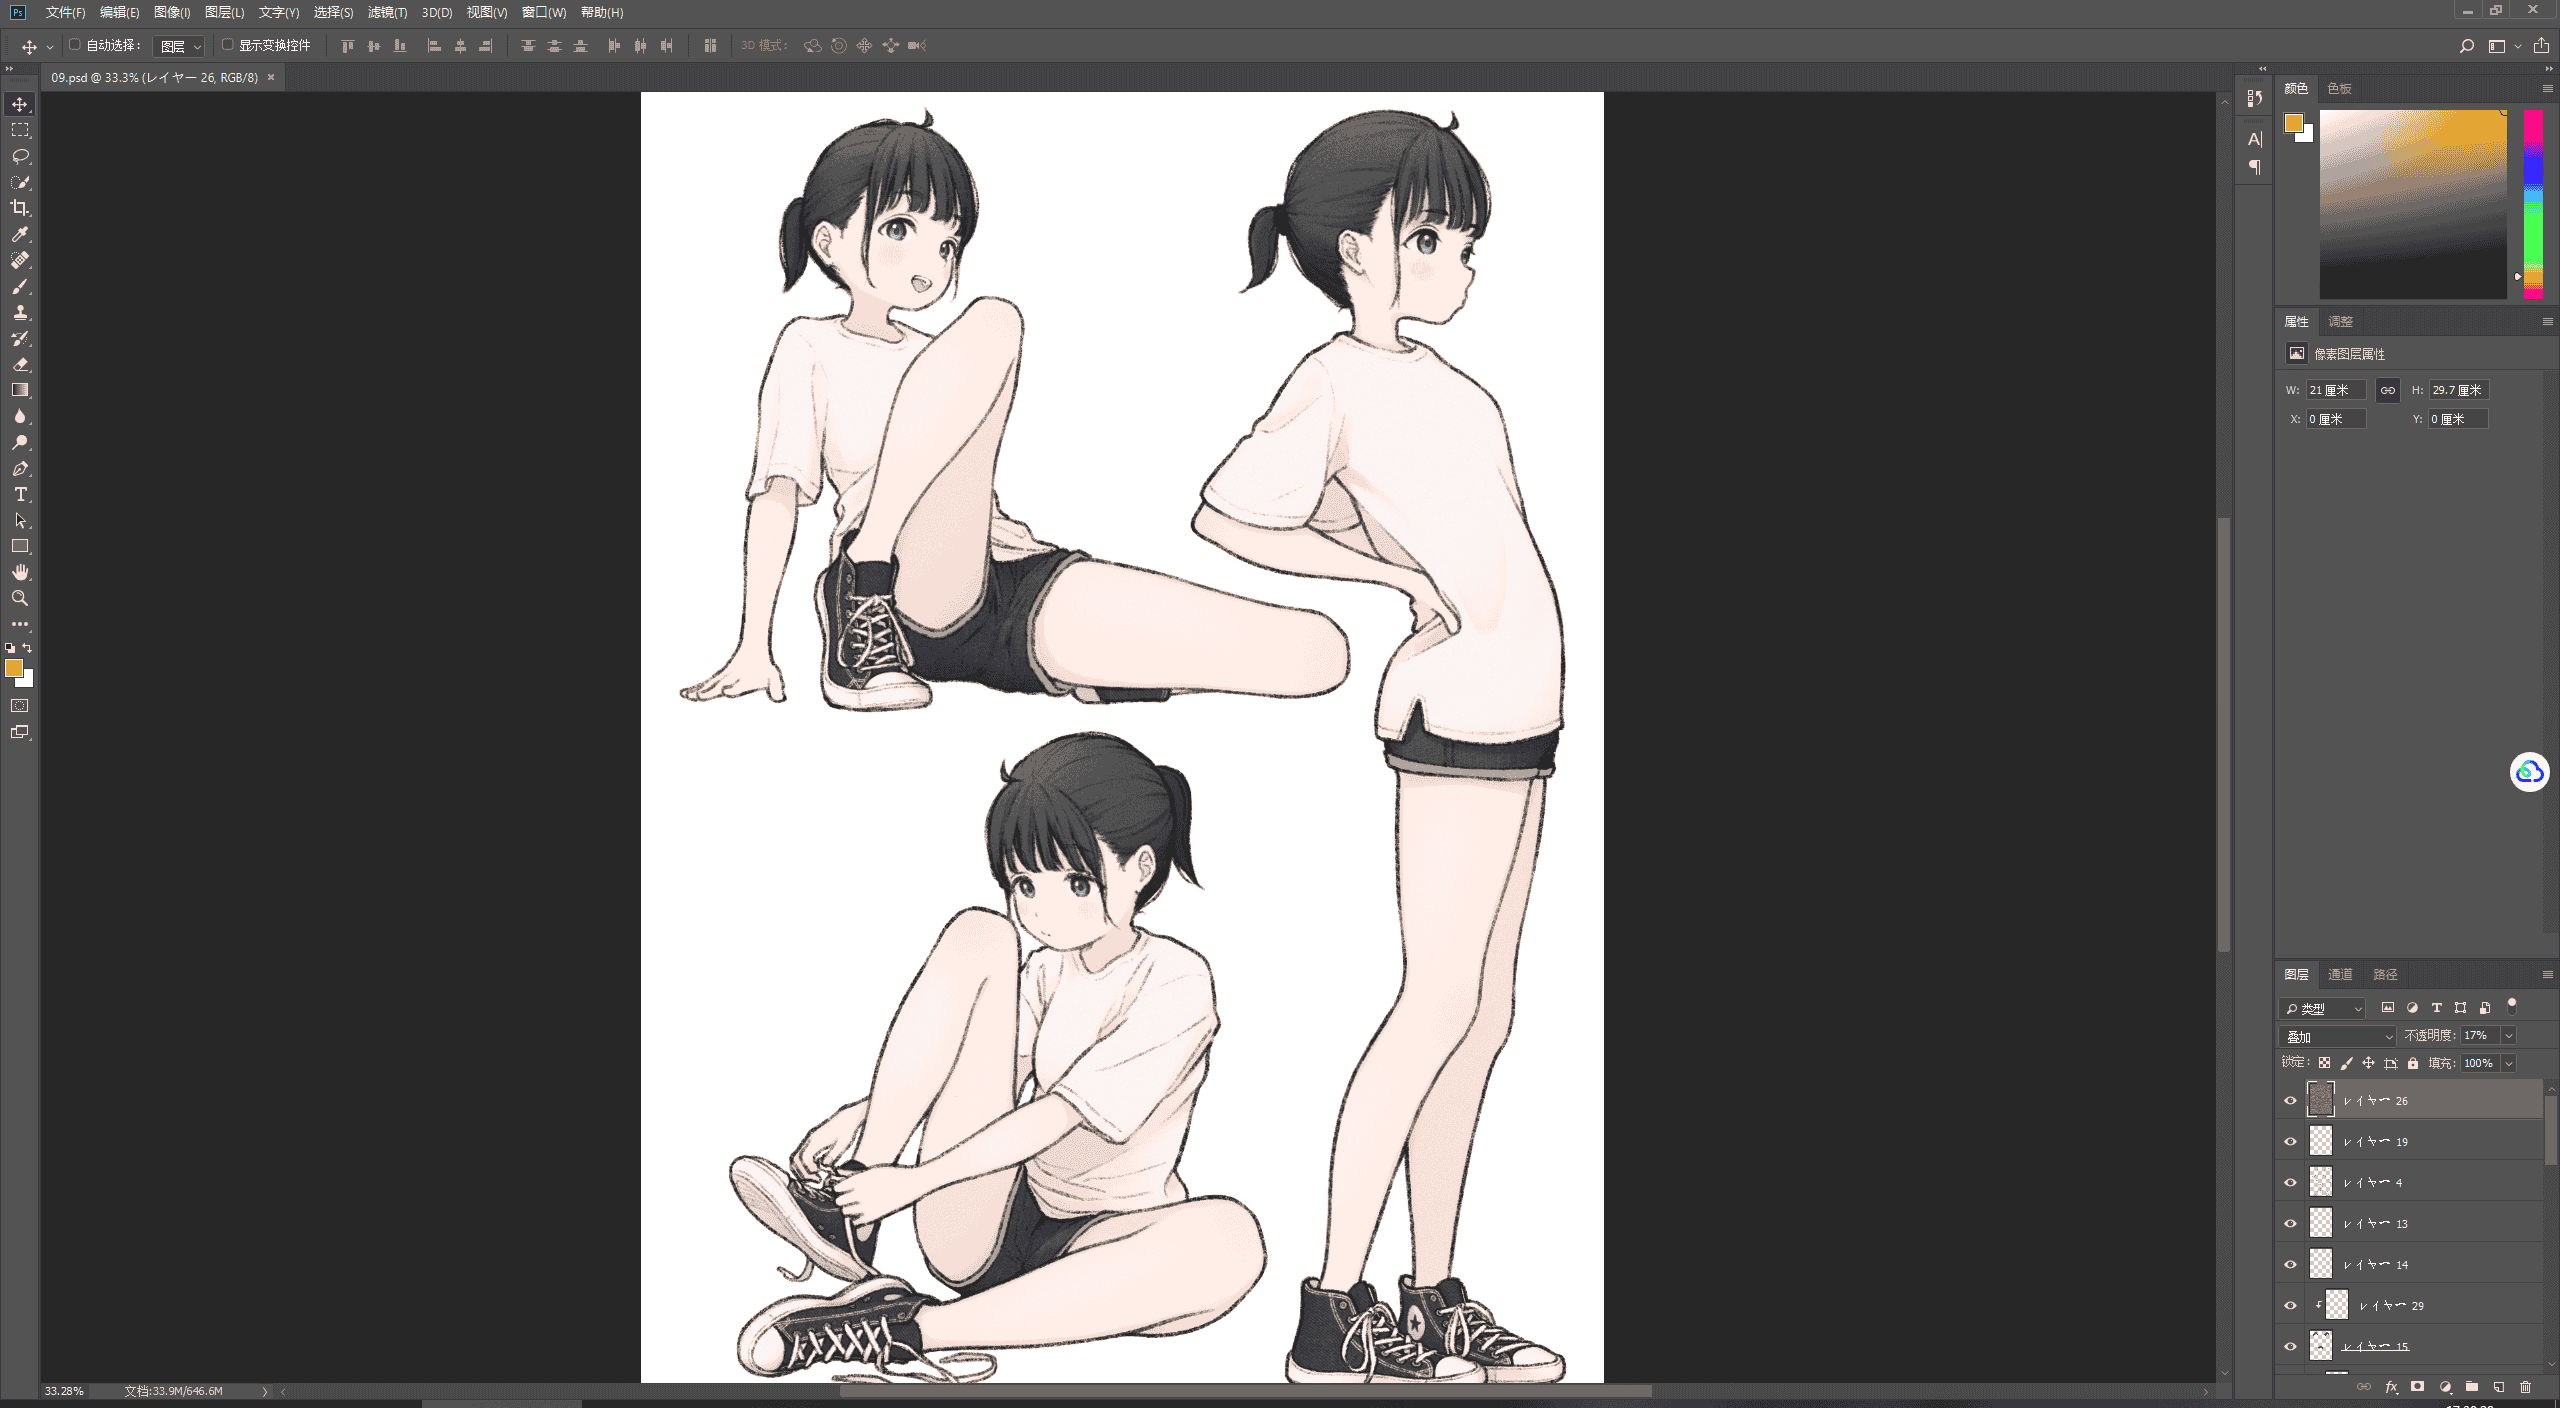Screen dimensions: 2560x1408
Task: Open the 图层 auto-select target dropdown
Action: pyautogui.click(x=180, y=46)
